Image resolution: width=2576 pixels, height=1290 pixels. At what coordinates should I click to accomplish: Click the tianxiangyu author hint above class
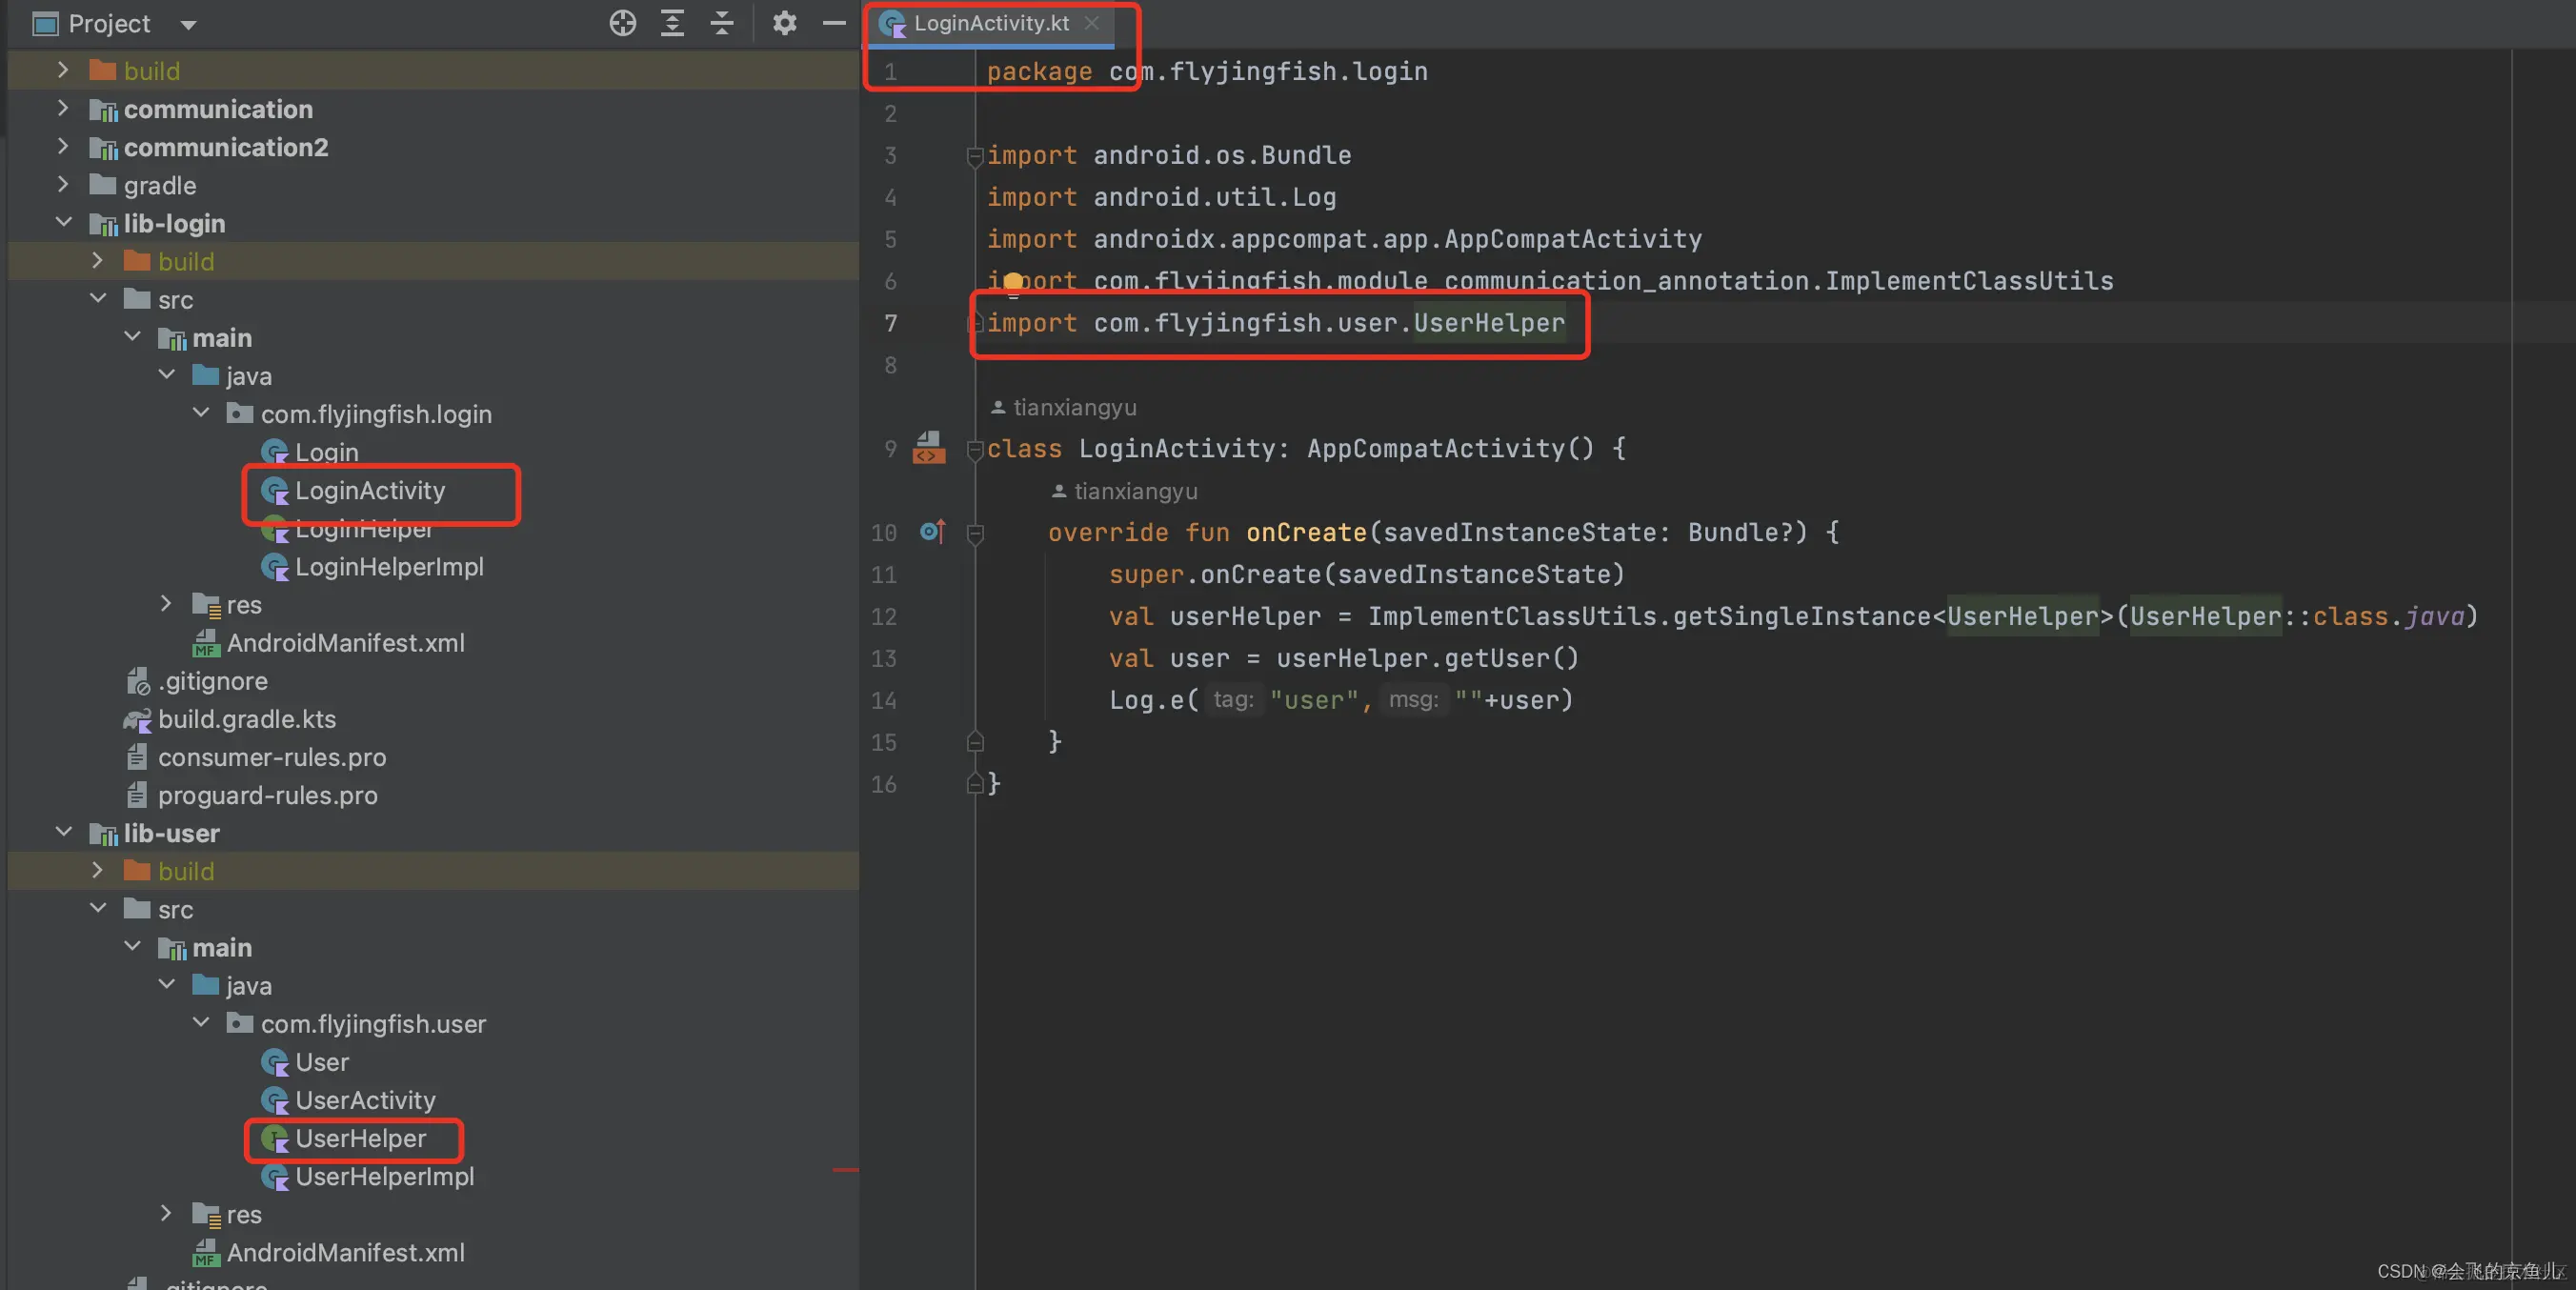tap(1073, 408)
